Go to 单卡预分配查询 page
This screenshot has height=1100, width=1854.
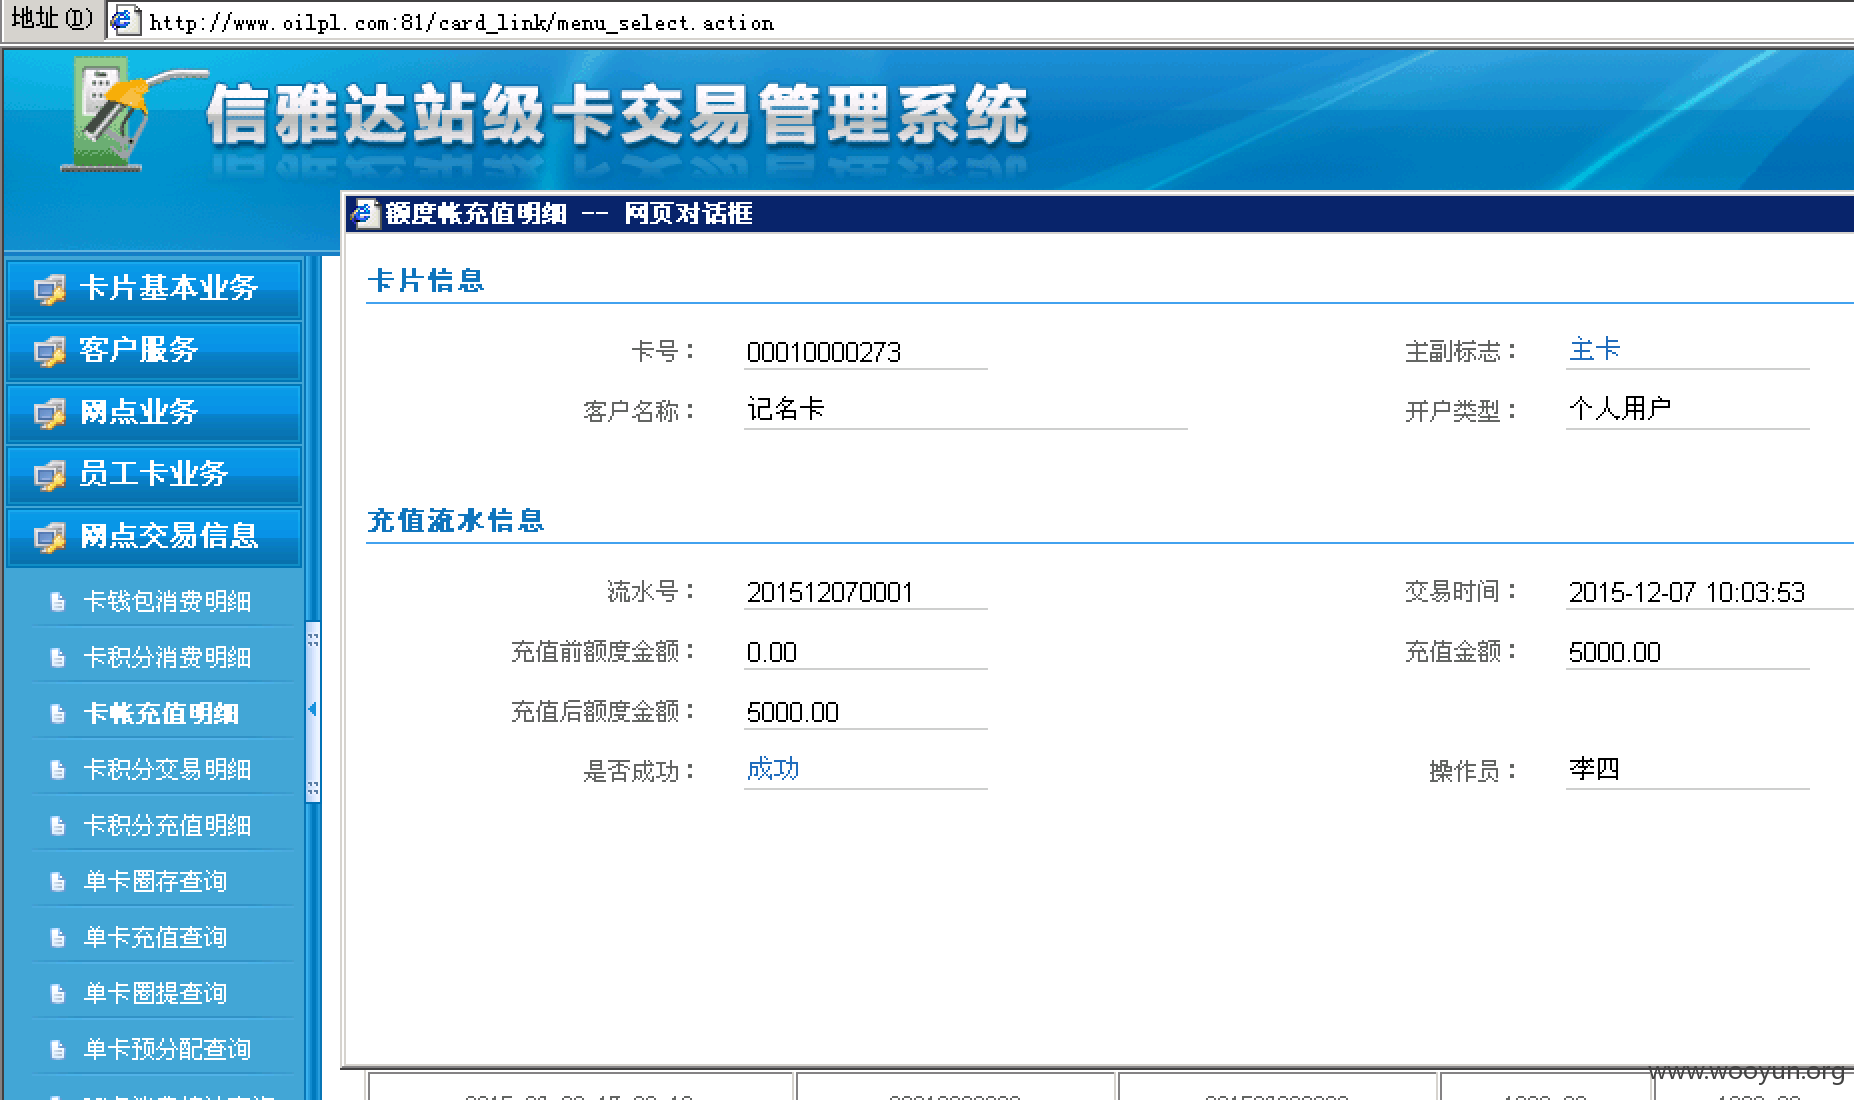pos(166,1050)
